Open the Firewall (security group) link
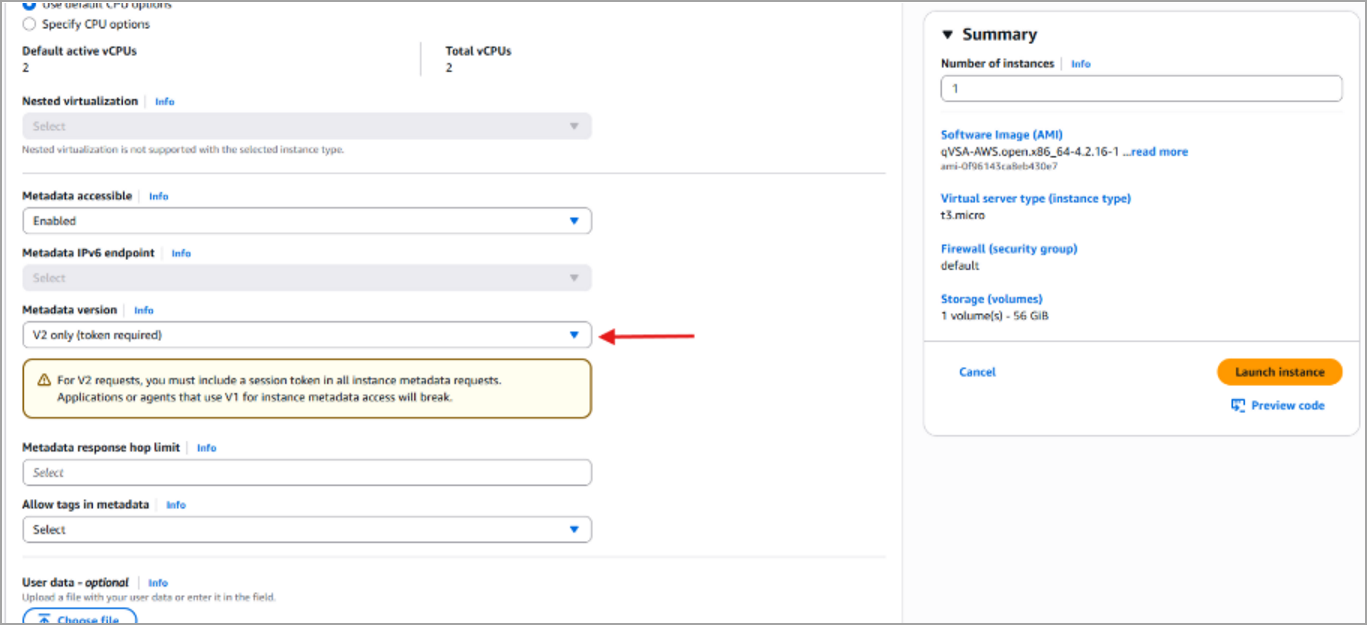The height and width of the screenshot is (625, 1367). 1009,249
